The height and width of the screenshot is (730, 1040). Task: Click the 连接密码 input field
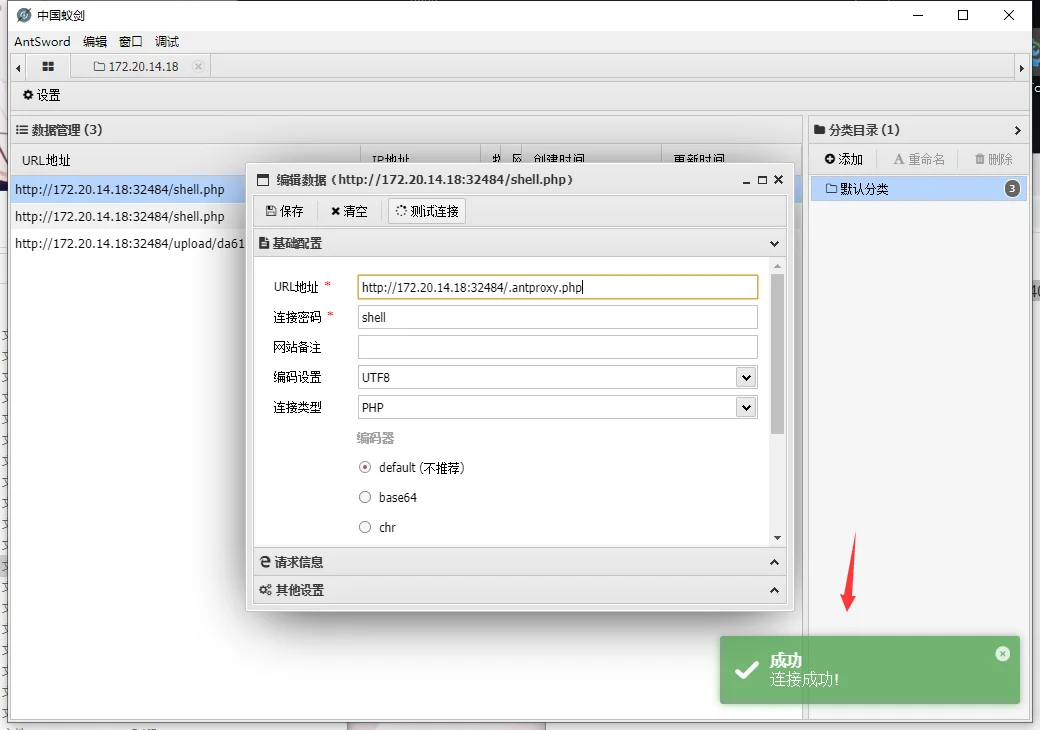click(x=557, y=317)
